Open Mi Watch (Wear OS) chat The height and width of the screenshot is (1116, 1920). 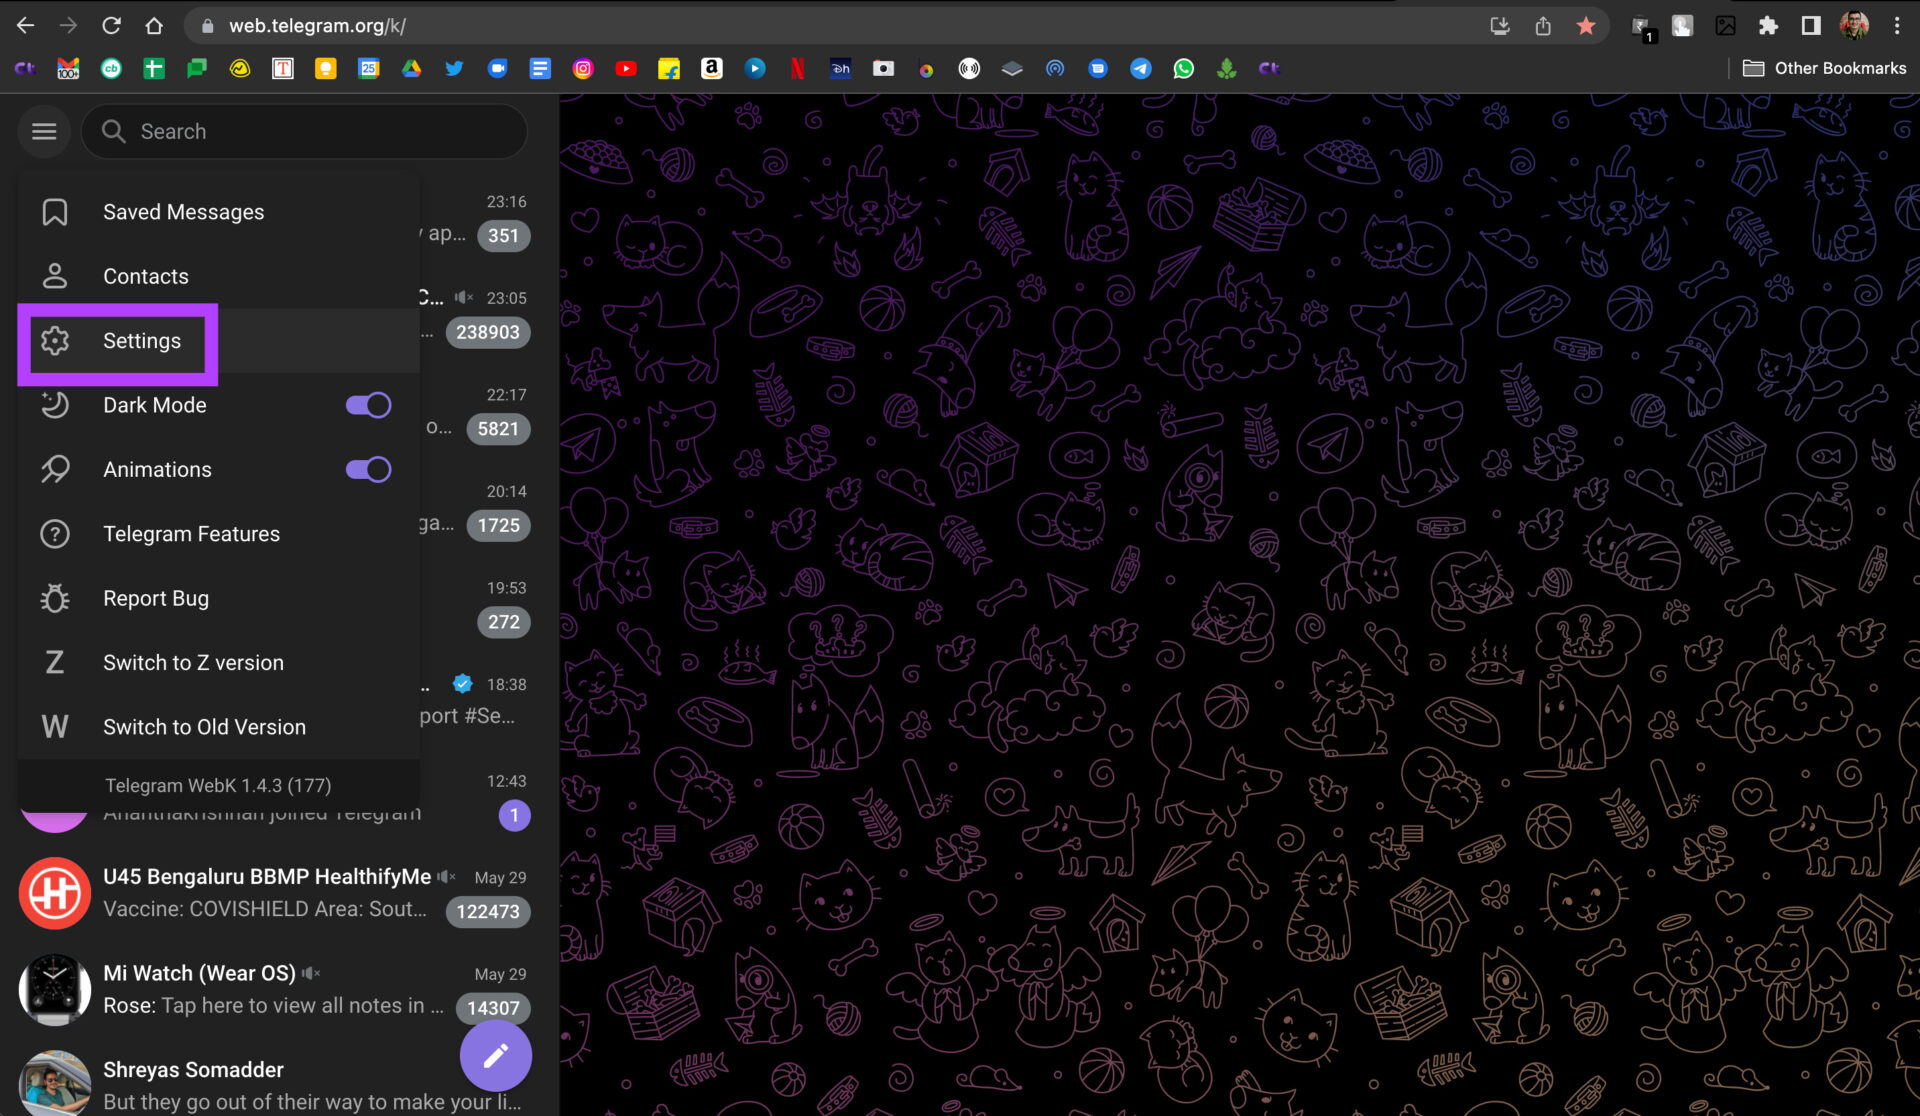pyautogui.click(x=270, y=989)
